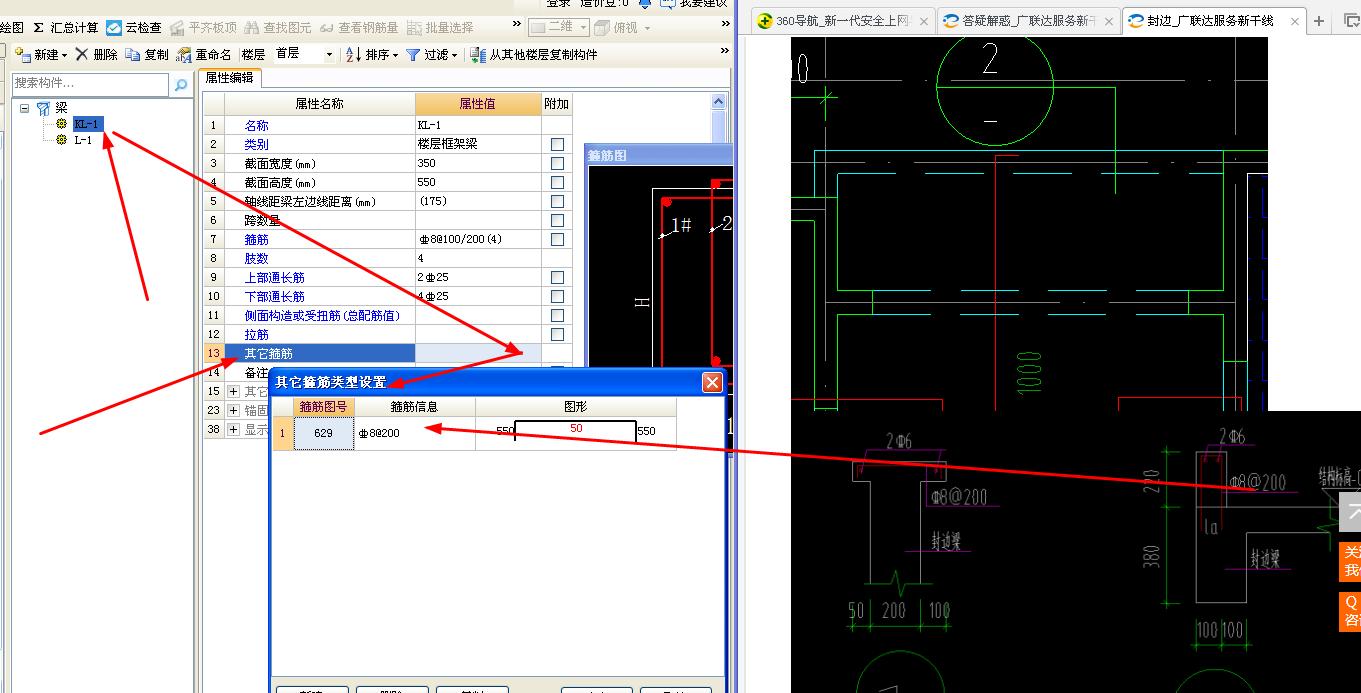Open the 排序 dropdown arrow

(x=396, y=56)
